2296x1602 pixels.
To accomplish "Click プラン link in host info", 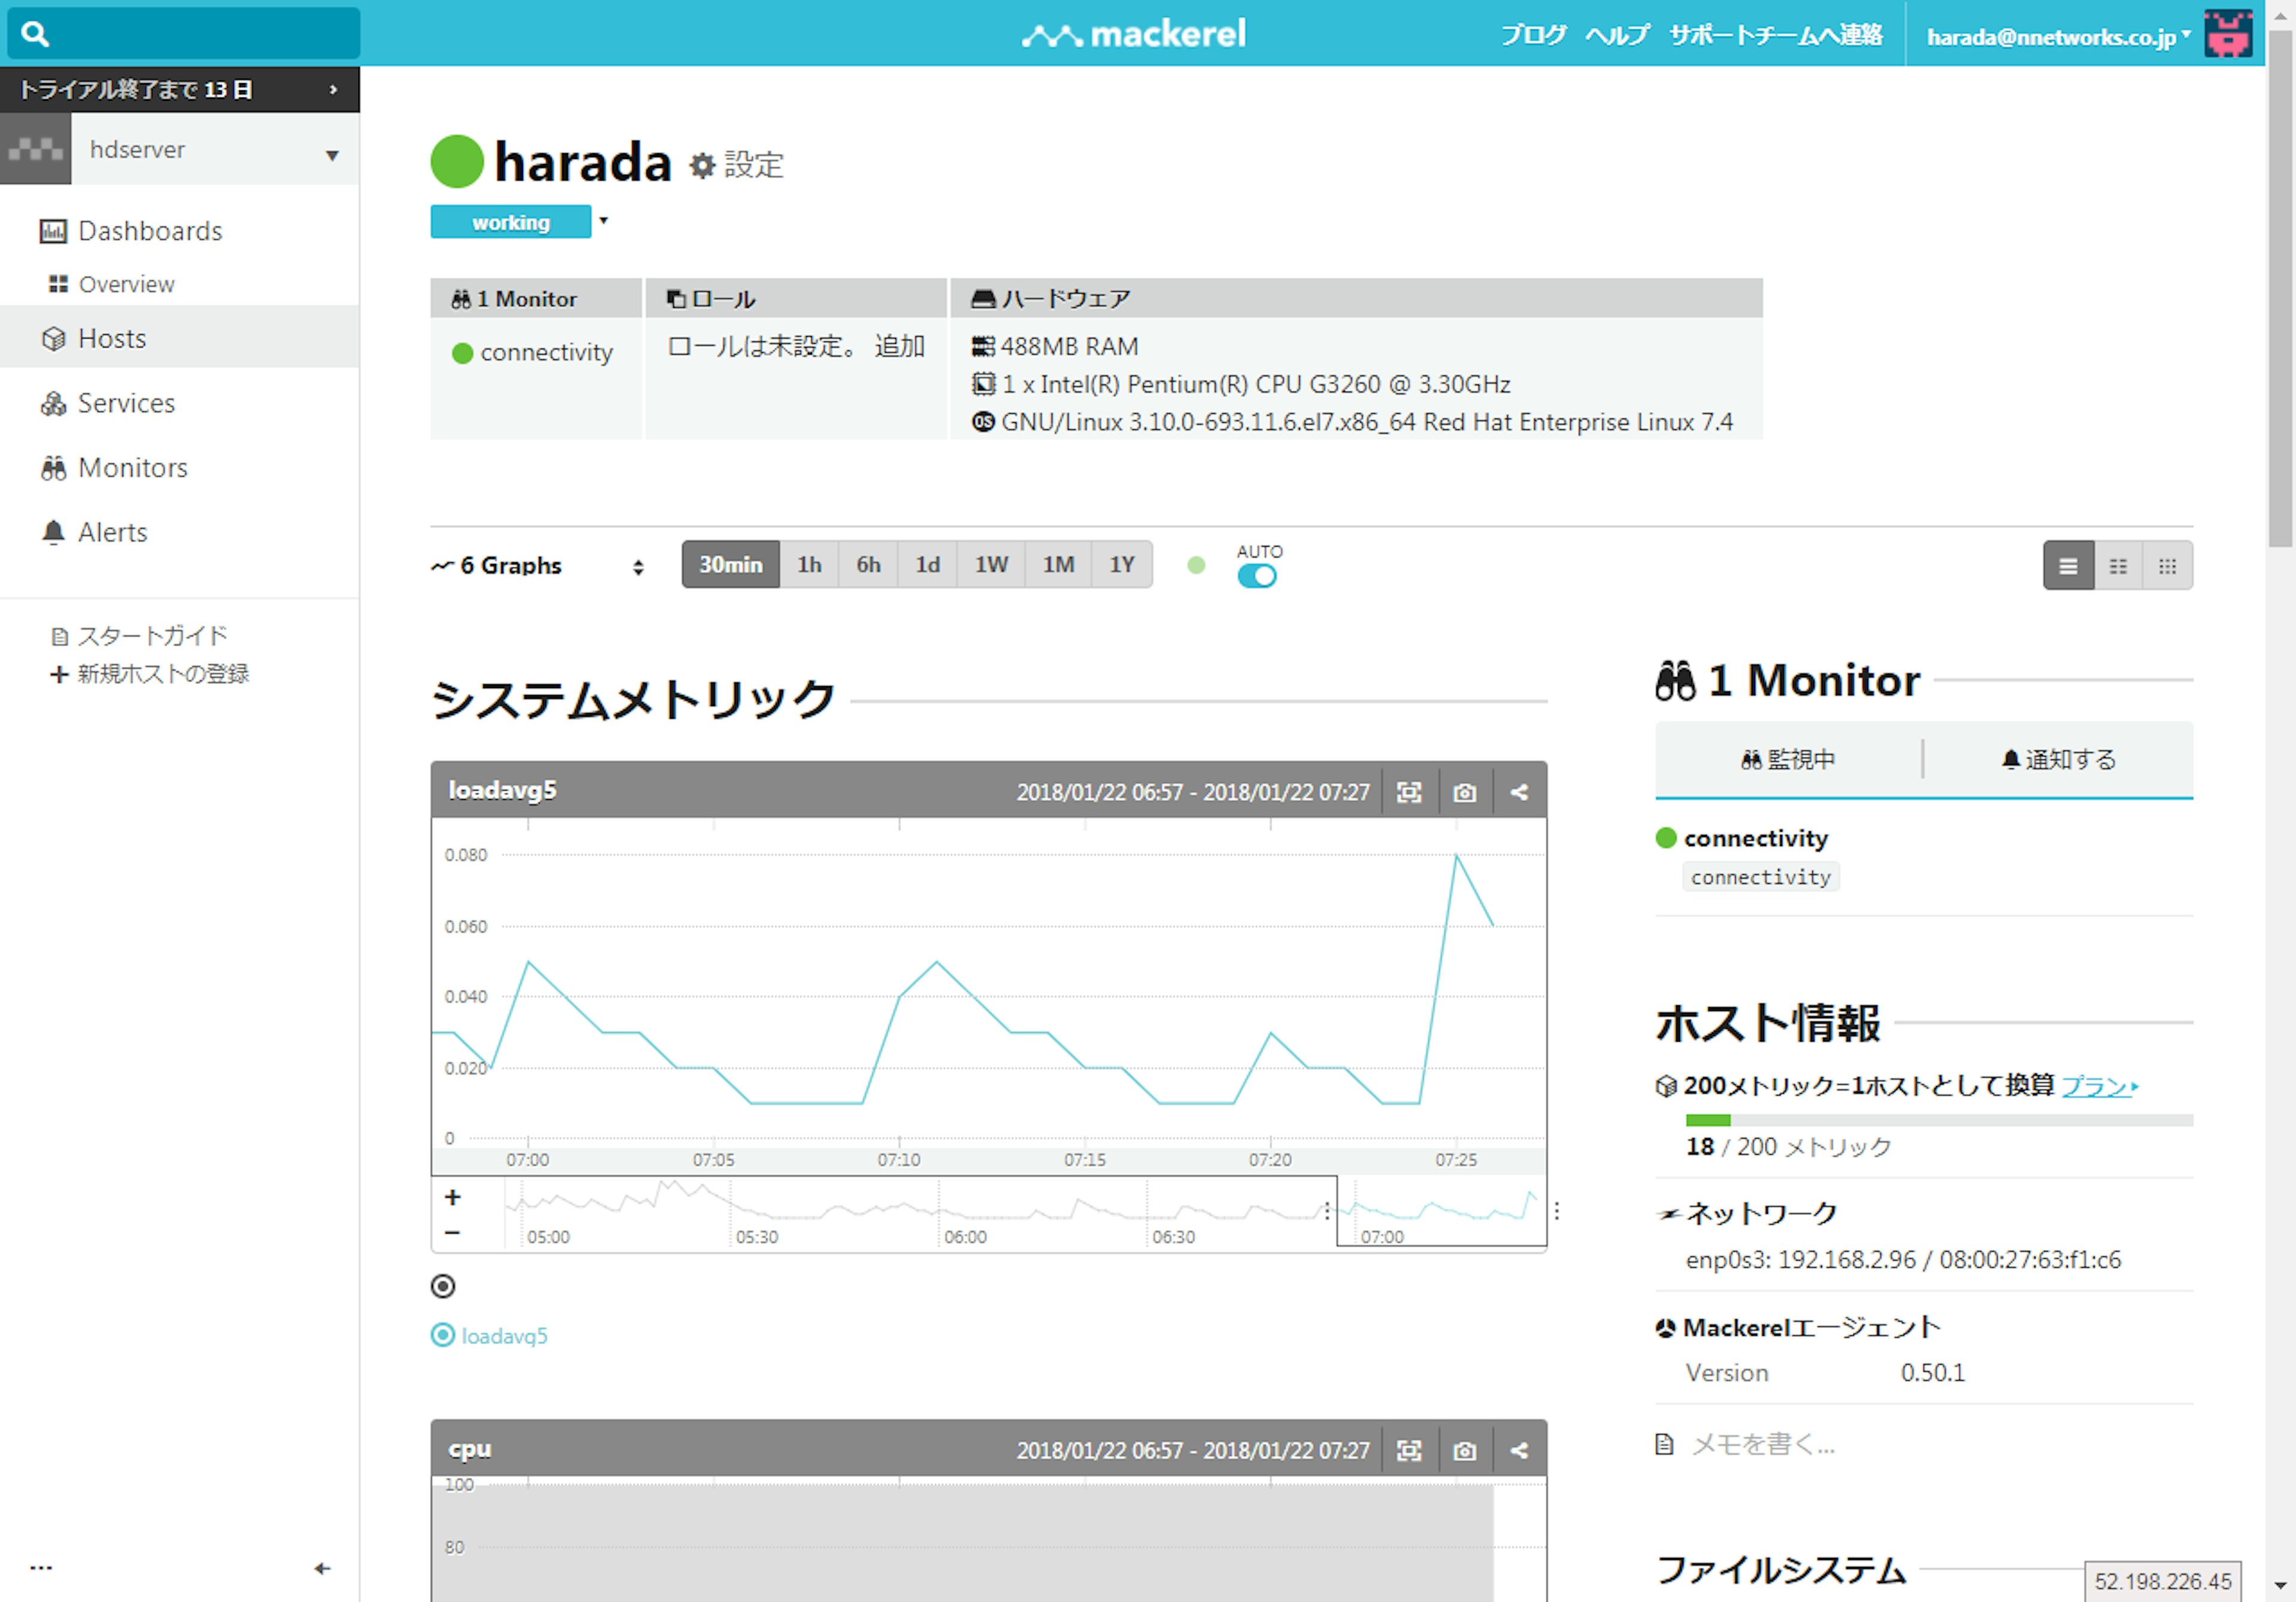I will coord(2097,1085).
